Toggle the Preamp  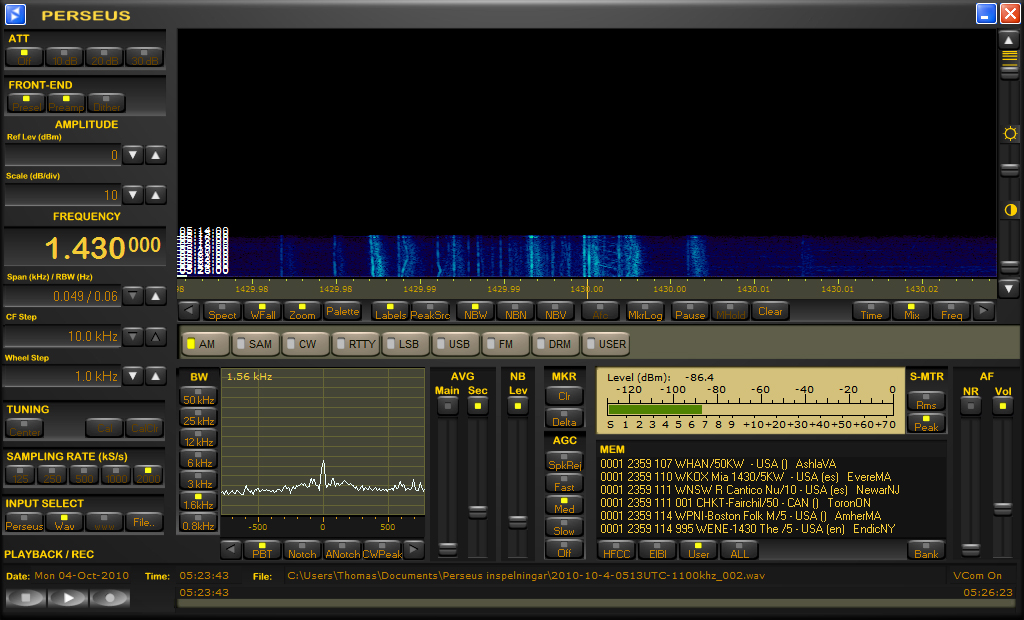66,103
